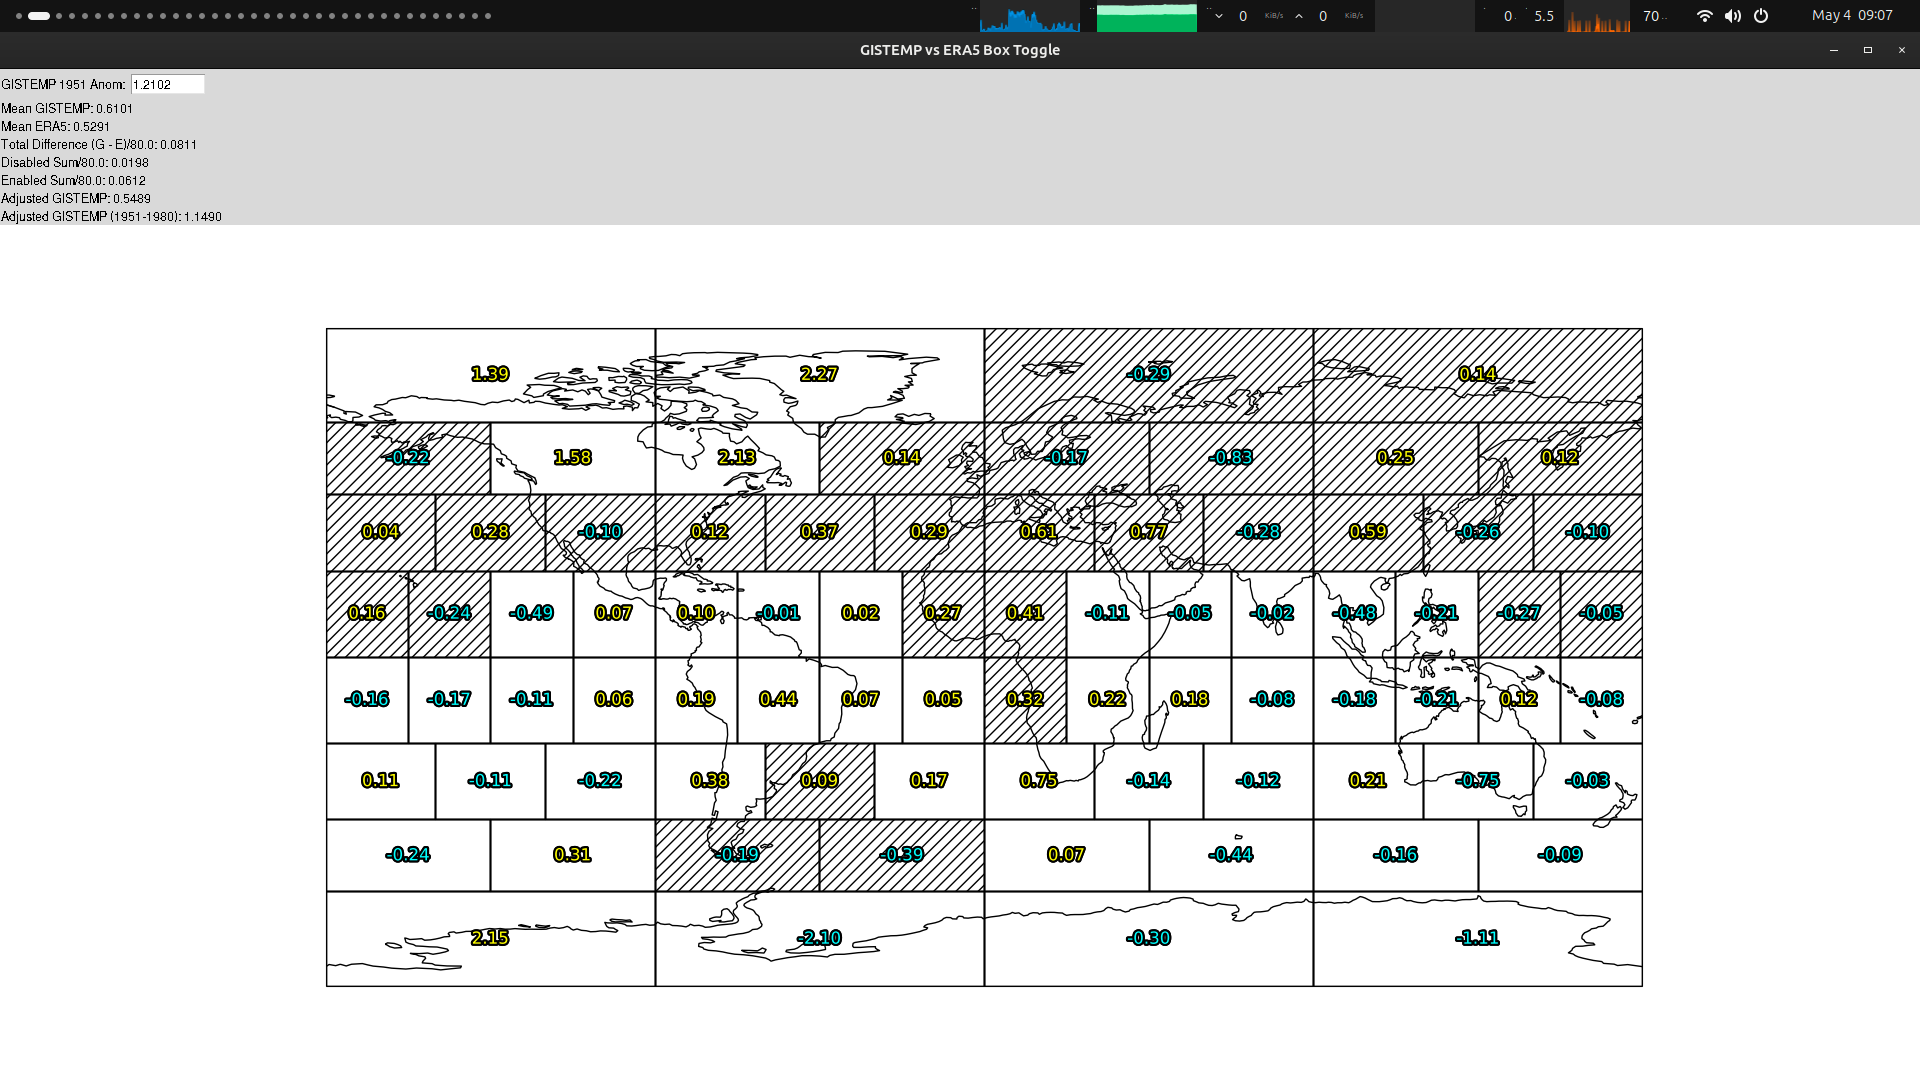Open the power menu icon
Viewport: 1920px width, 1080px height.
click(1761, 16)
